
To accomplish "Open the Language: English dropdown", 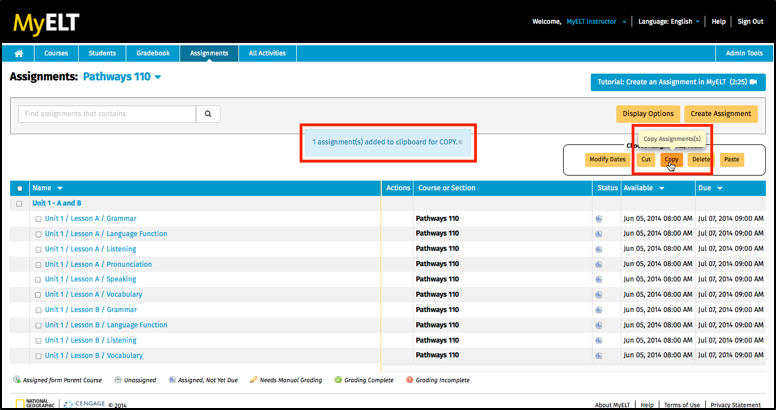I will pos(669,22).
